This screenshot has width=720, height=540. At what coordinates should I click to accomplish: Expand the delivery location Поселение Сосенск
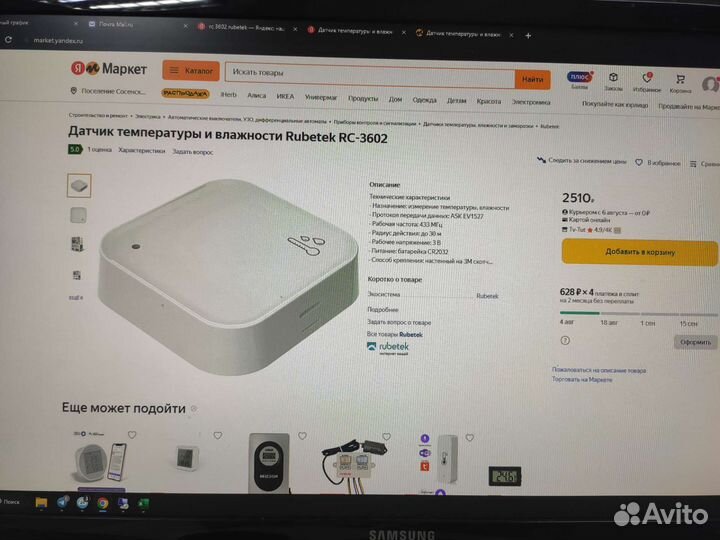108,91
